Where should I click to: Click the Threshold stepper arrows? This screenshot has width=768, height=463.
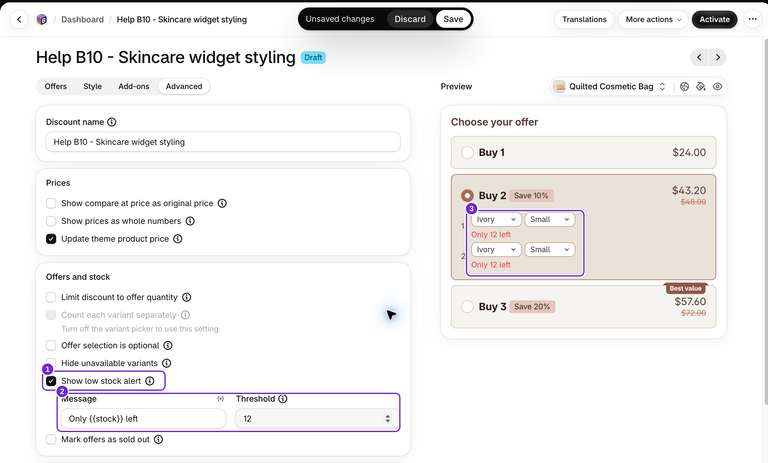(387, 419)
